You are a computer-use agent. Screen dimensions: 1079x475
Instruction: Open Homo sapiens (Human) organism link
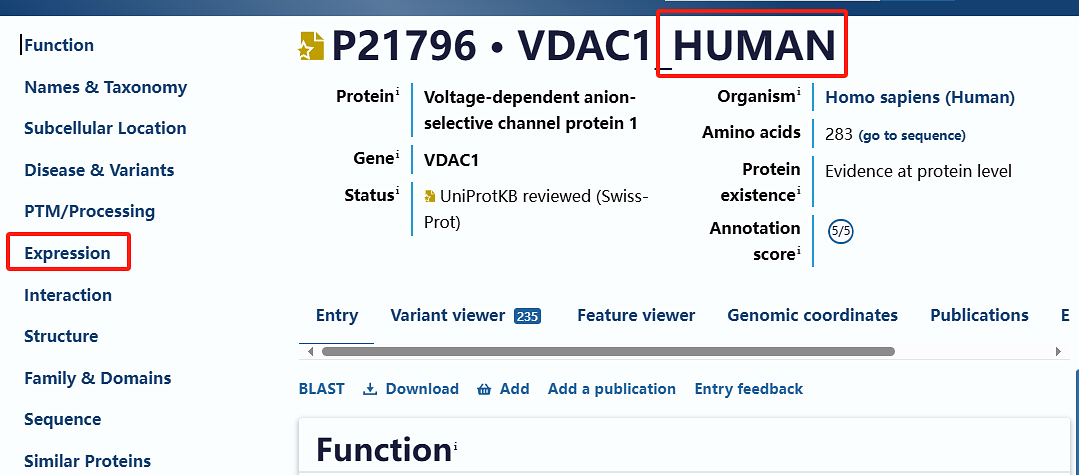[x=920, y=97]
